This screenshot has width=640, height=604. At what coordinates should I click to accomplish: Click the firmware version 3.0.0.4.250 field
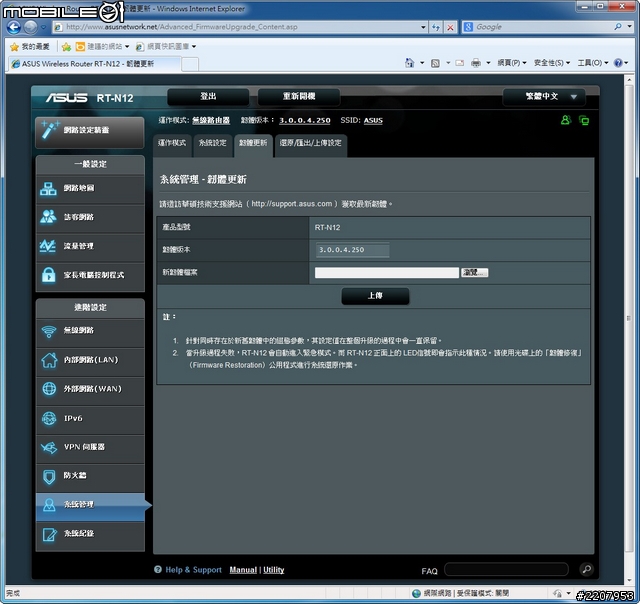pyautogui.click(x=352, y=250)
